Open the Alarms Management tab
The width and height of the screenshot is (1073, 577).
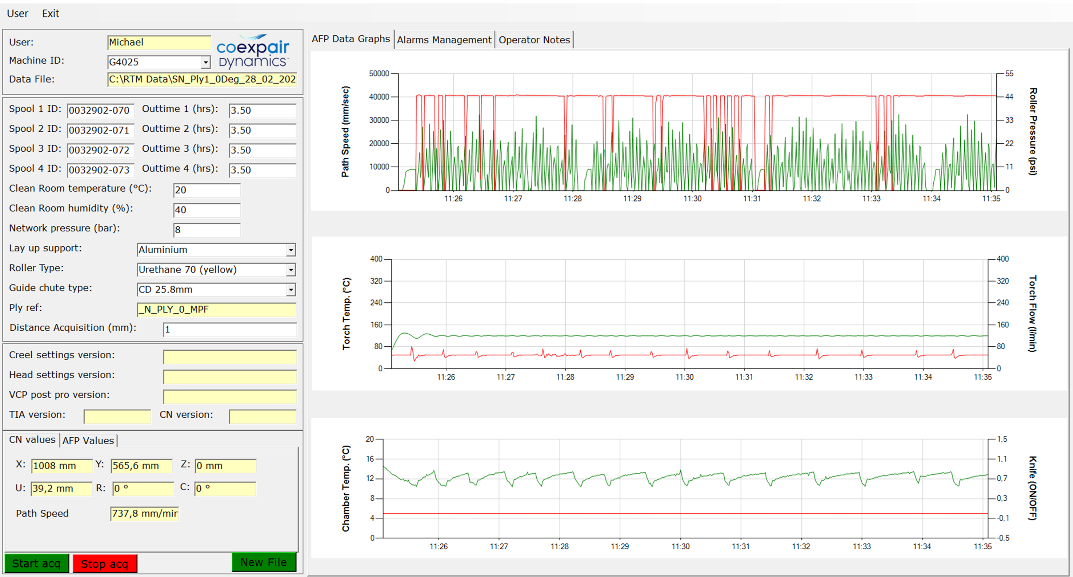tap(444, 40)
